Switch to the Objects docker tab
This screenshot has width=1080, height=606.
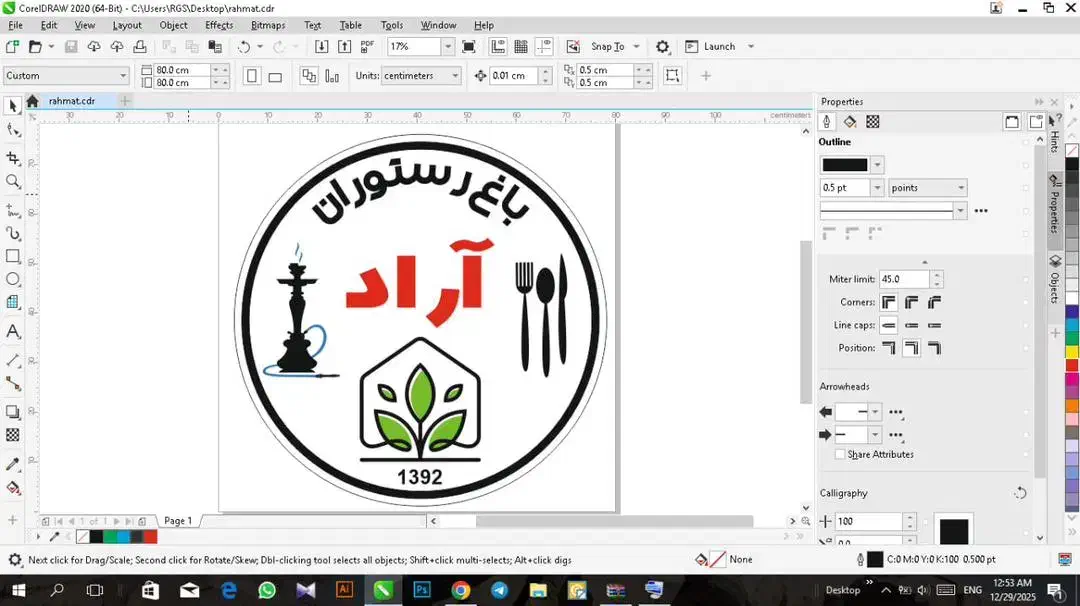click(1054, 280)
